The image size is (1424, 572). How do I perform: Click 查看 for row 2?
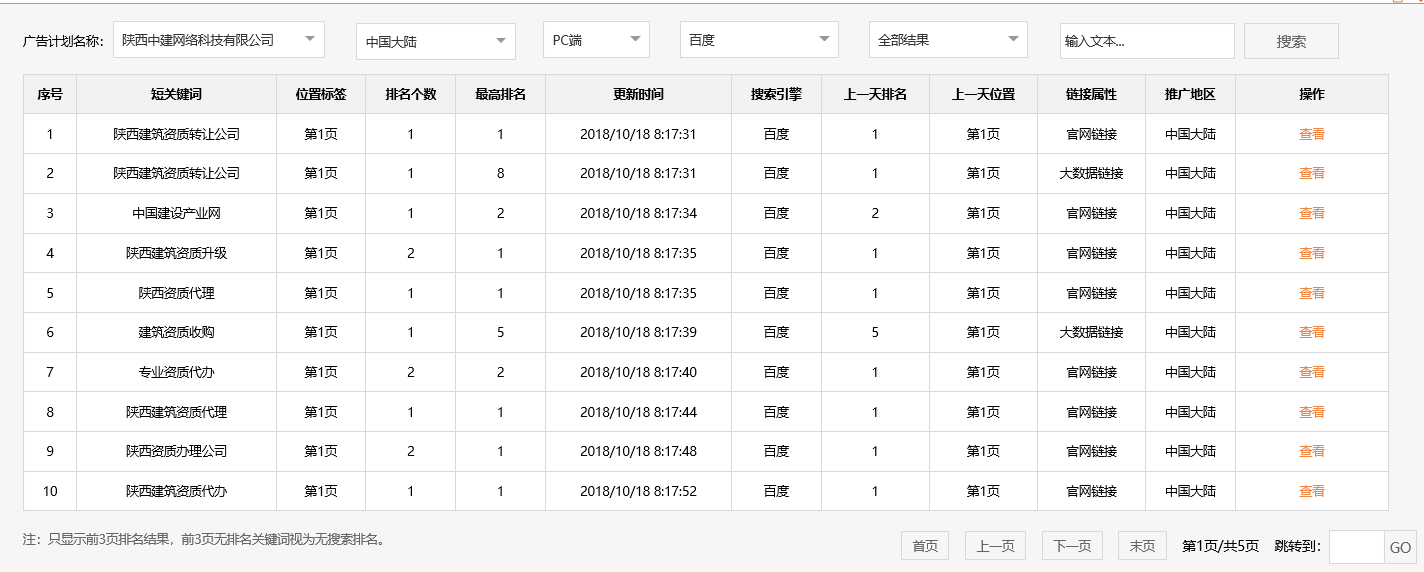click(1311, 173)
